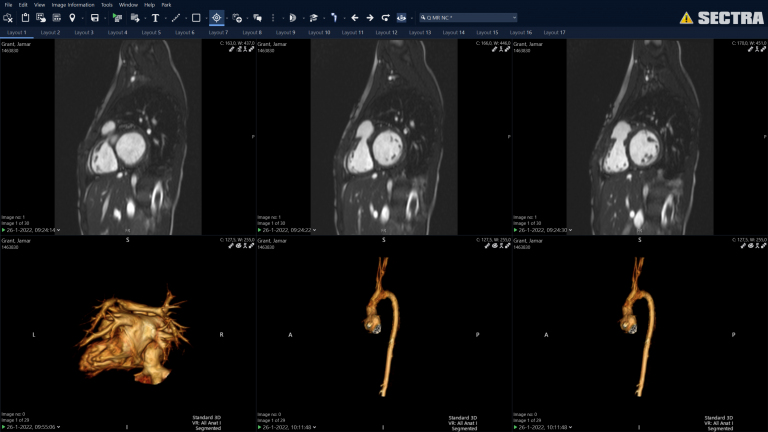Open the Image Information menu

coord(73,5)
